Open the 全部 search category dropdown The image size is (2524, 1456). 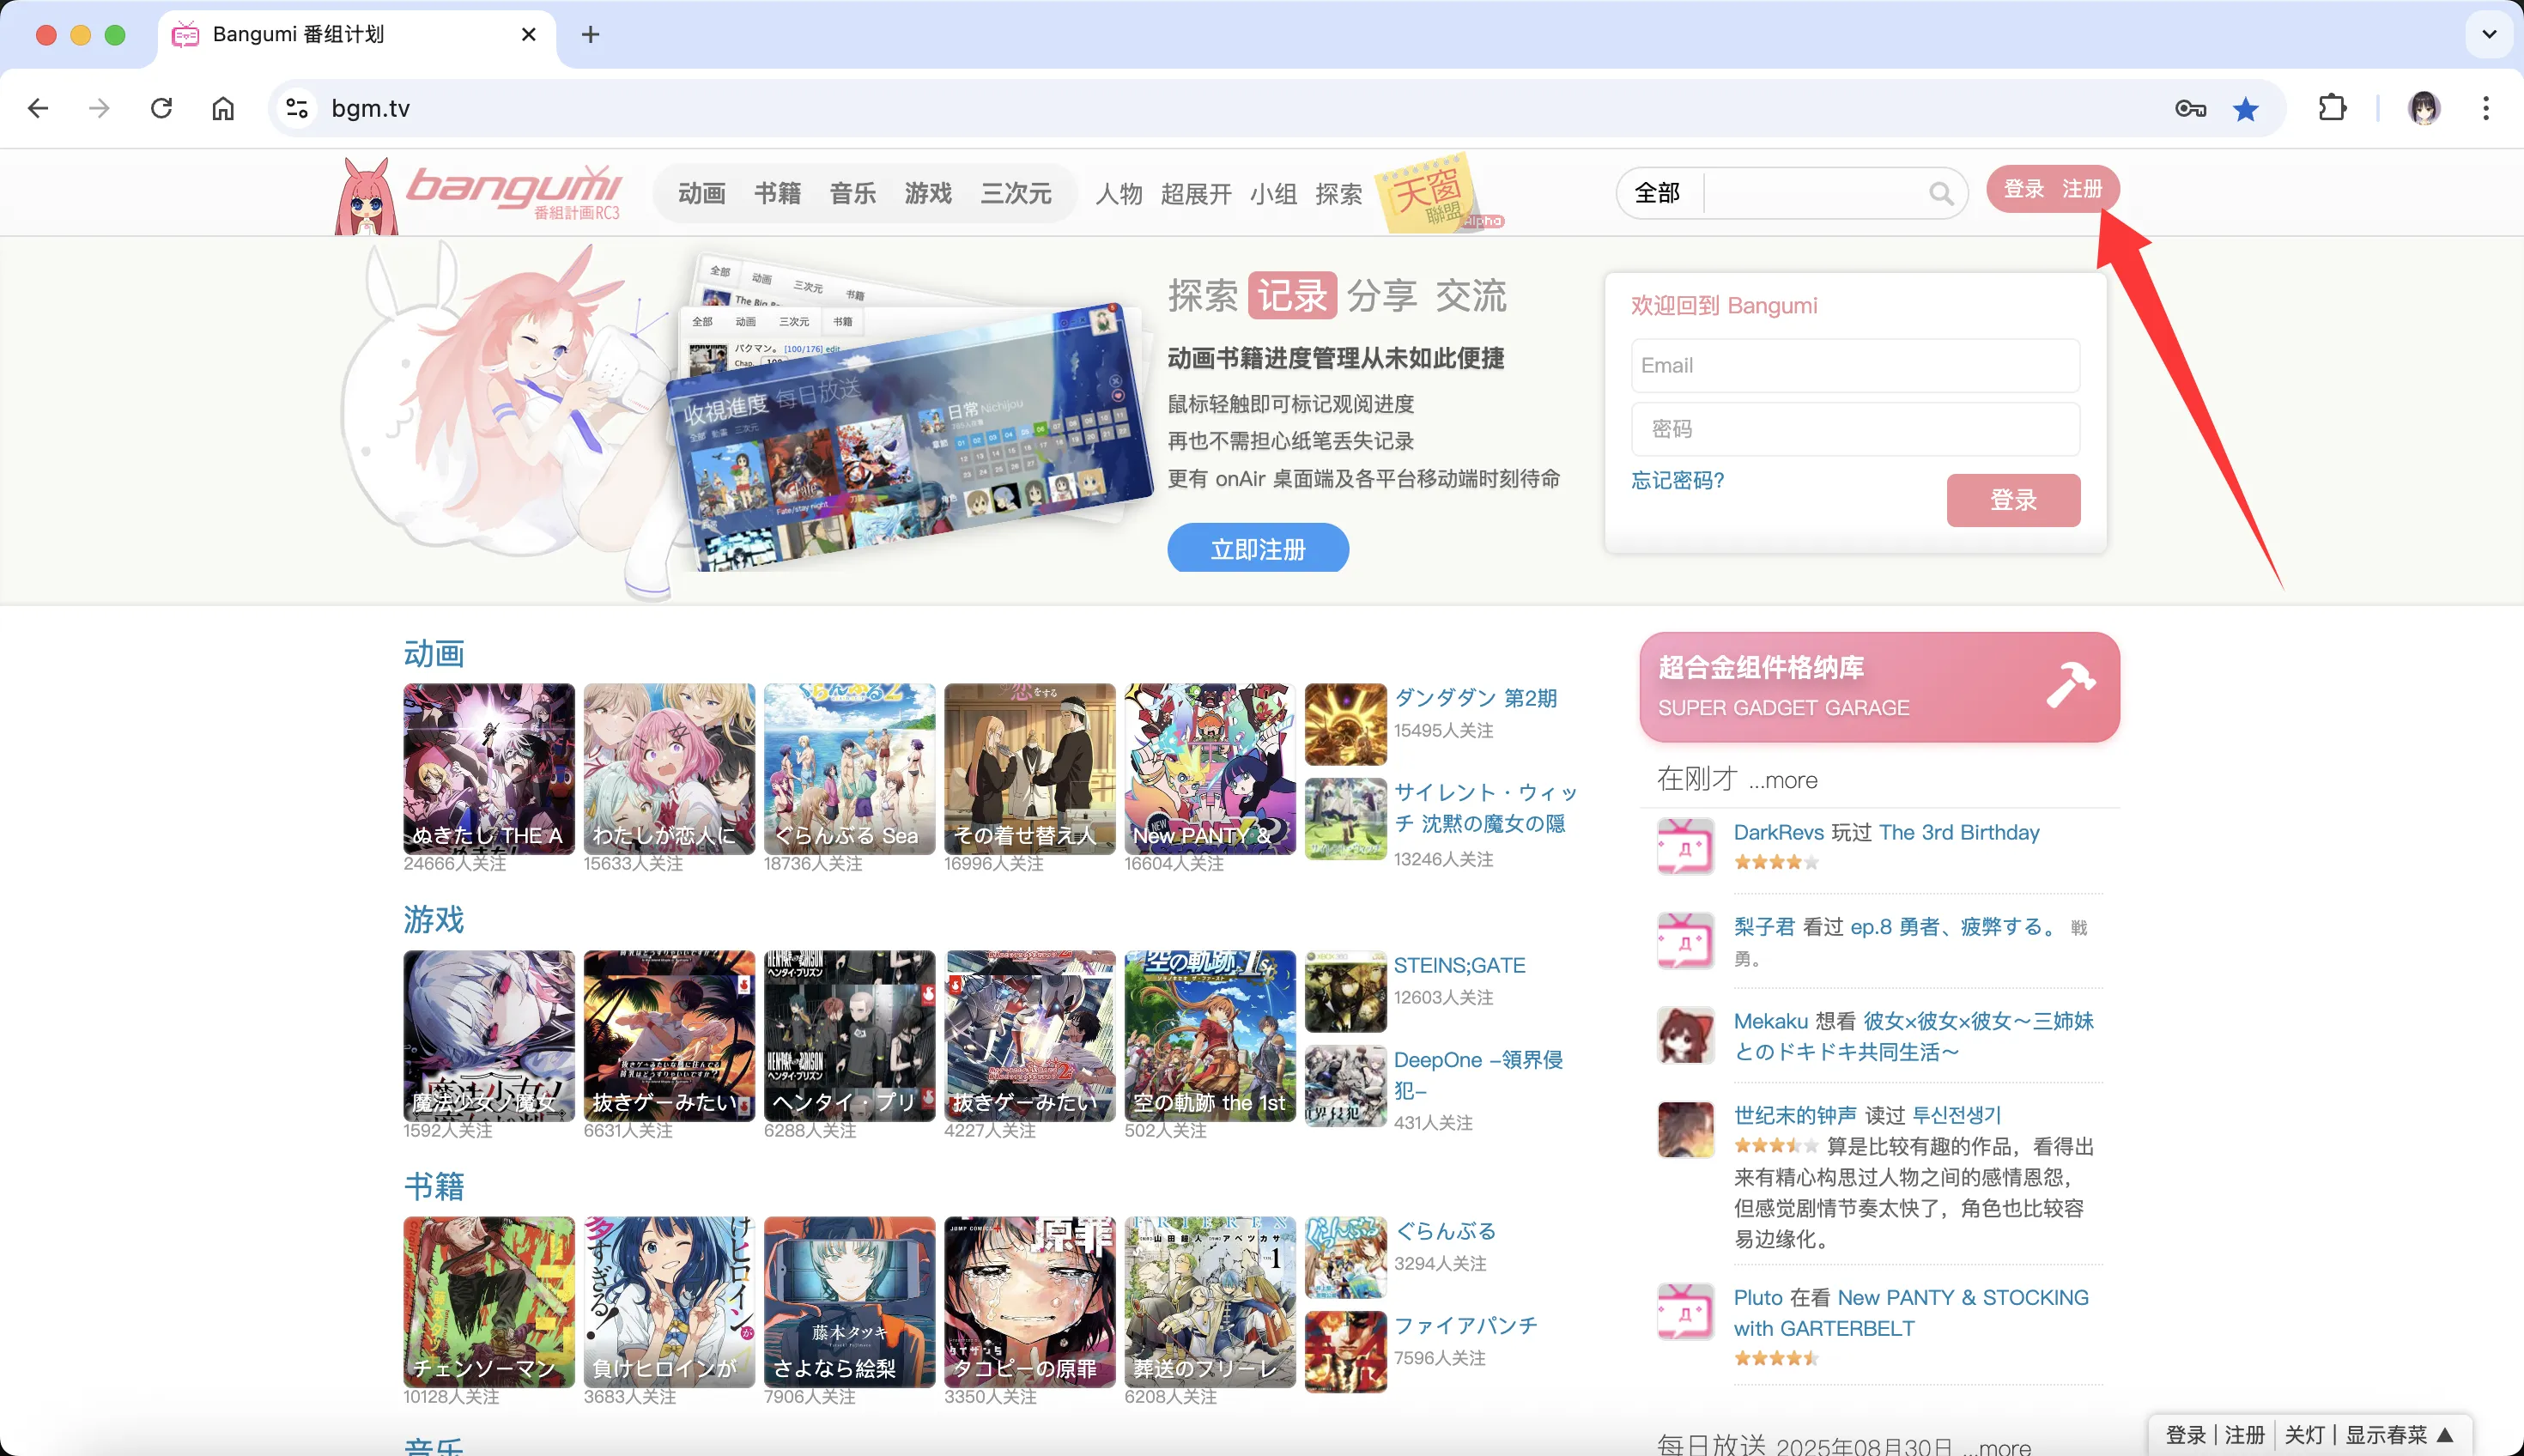click(x=1657, y=193)
